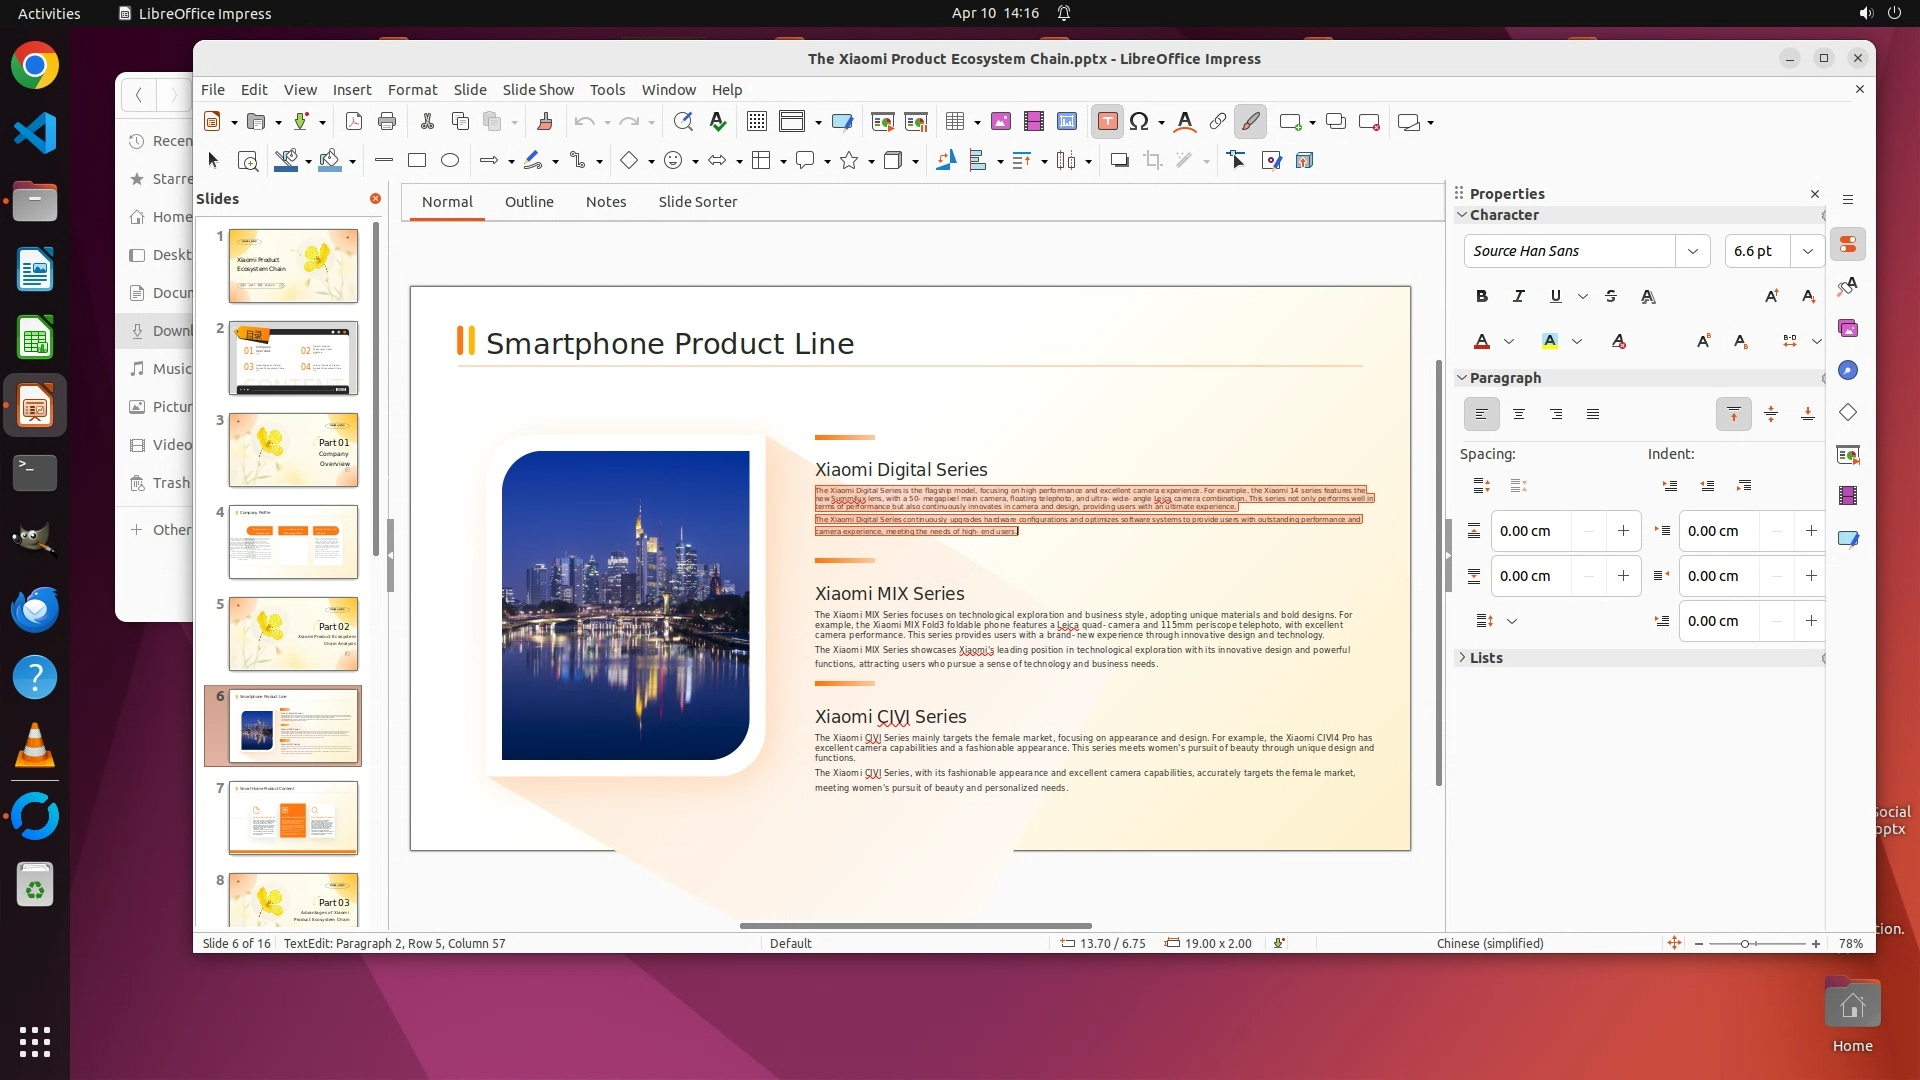Click the Insert Table icon

pos(955,122)
